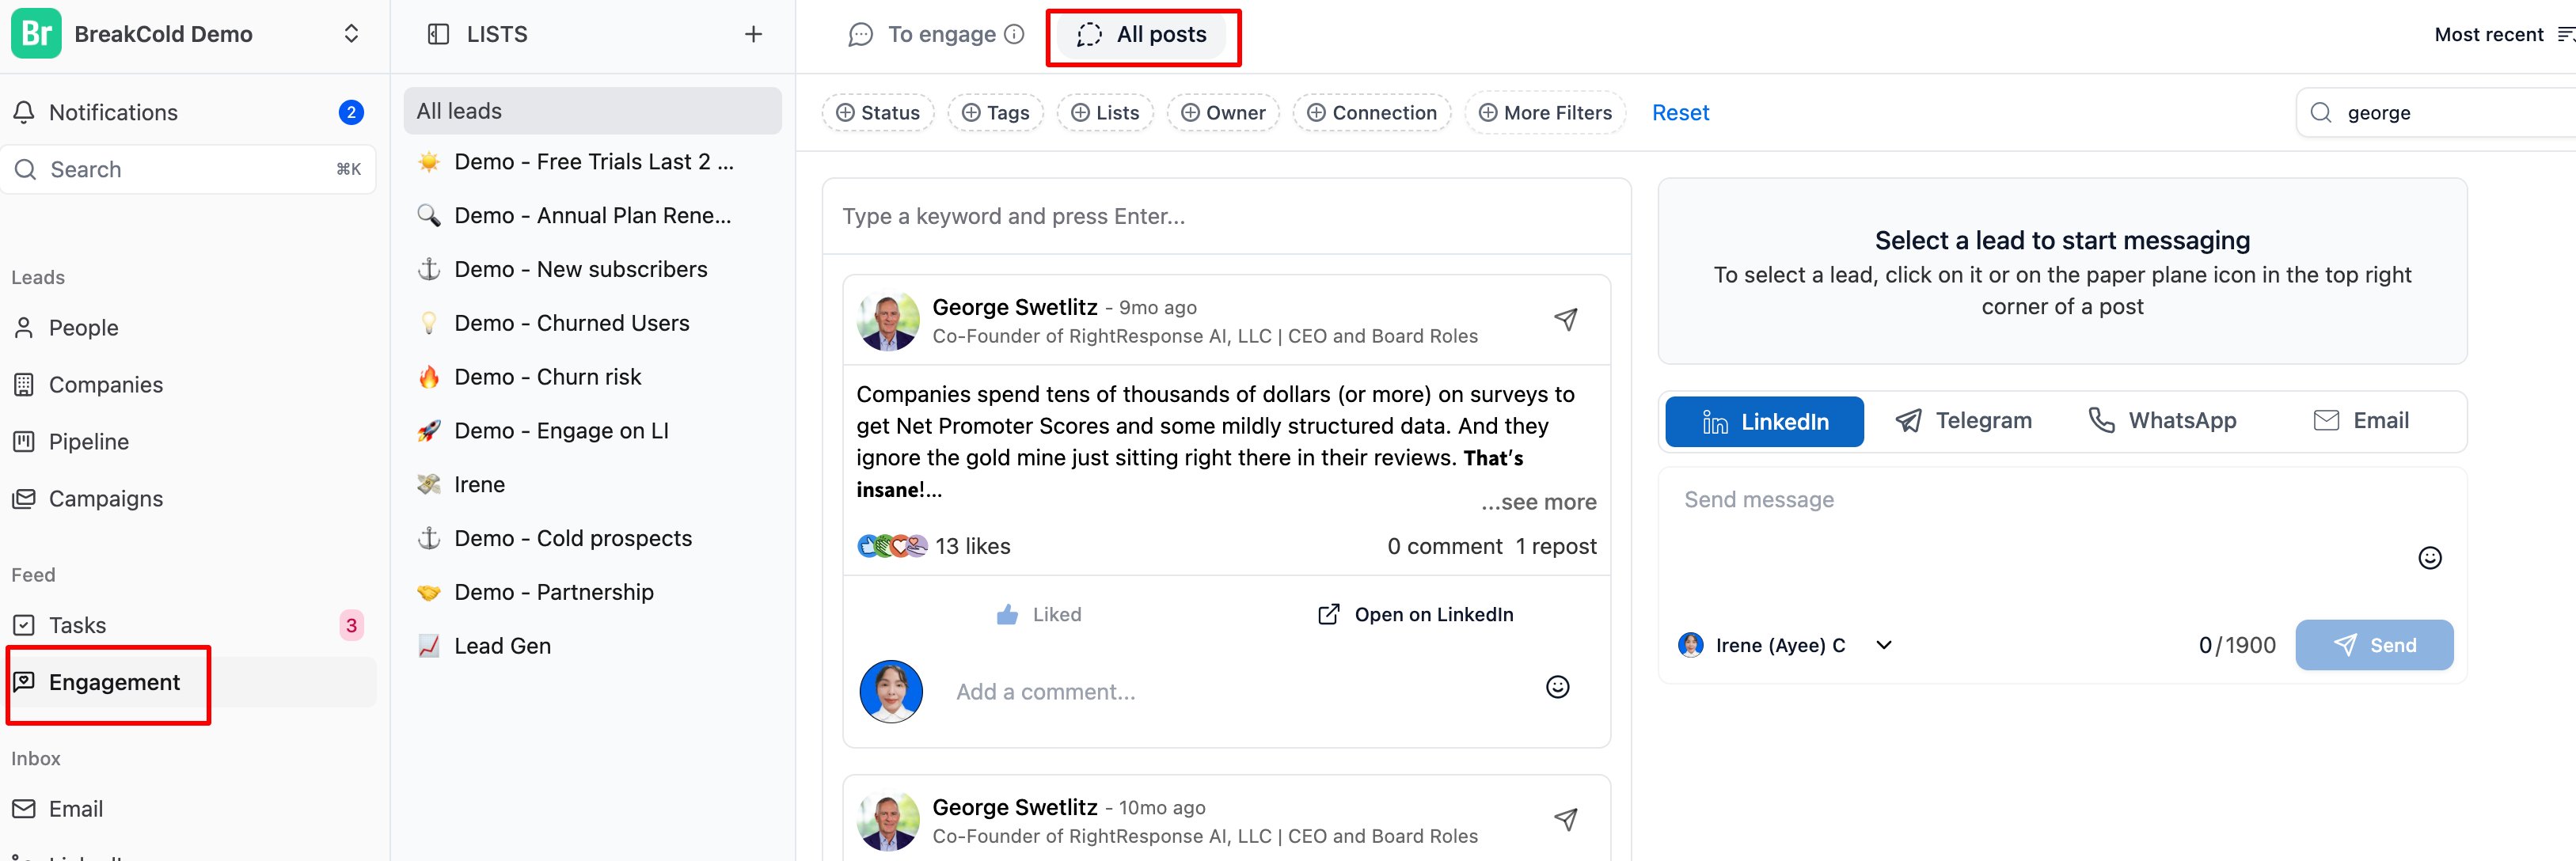Click the notifications badge showing 2
The width and height of the screenshot is (2576, 861).
[x=351, y=112]
